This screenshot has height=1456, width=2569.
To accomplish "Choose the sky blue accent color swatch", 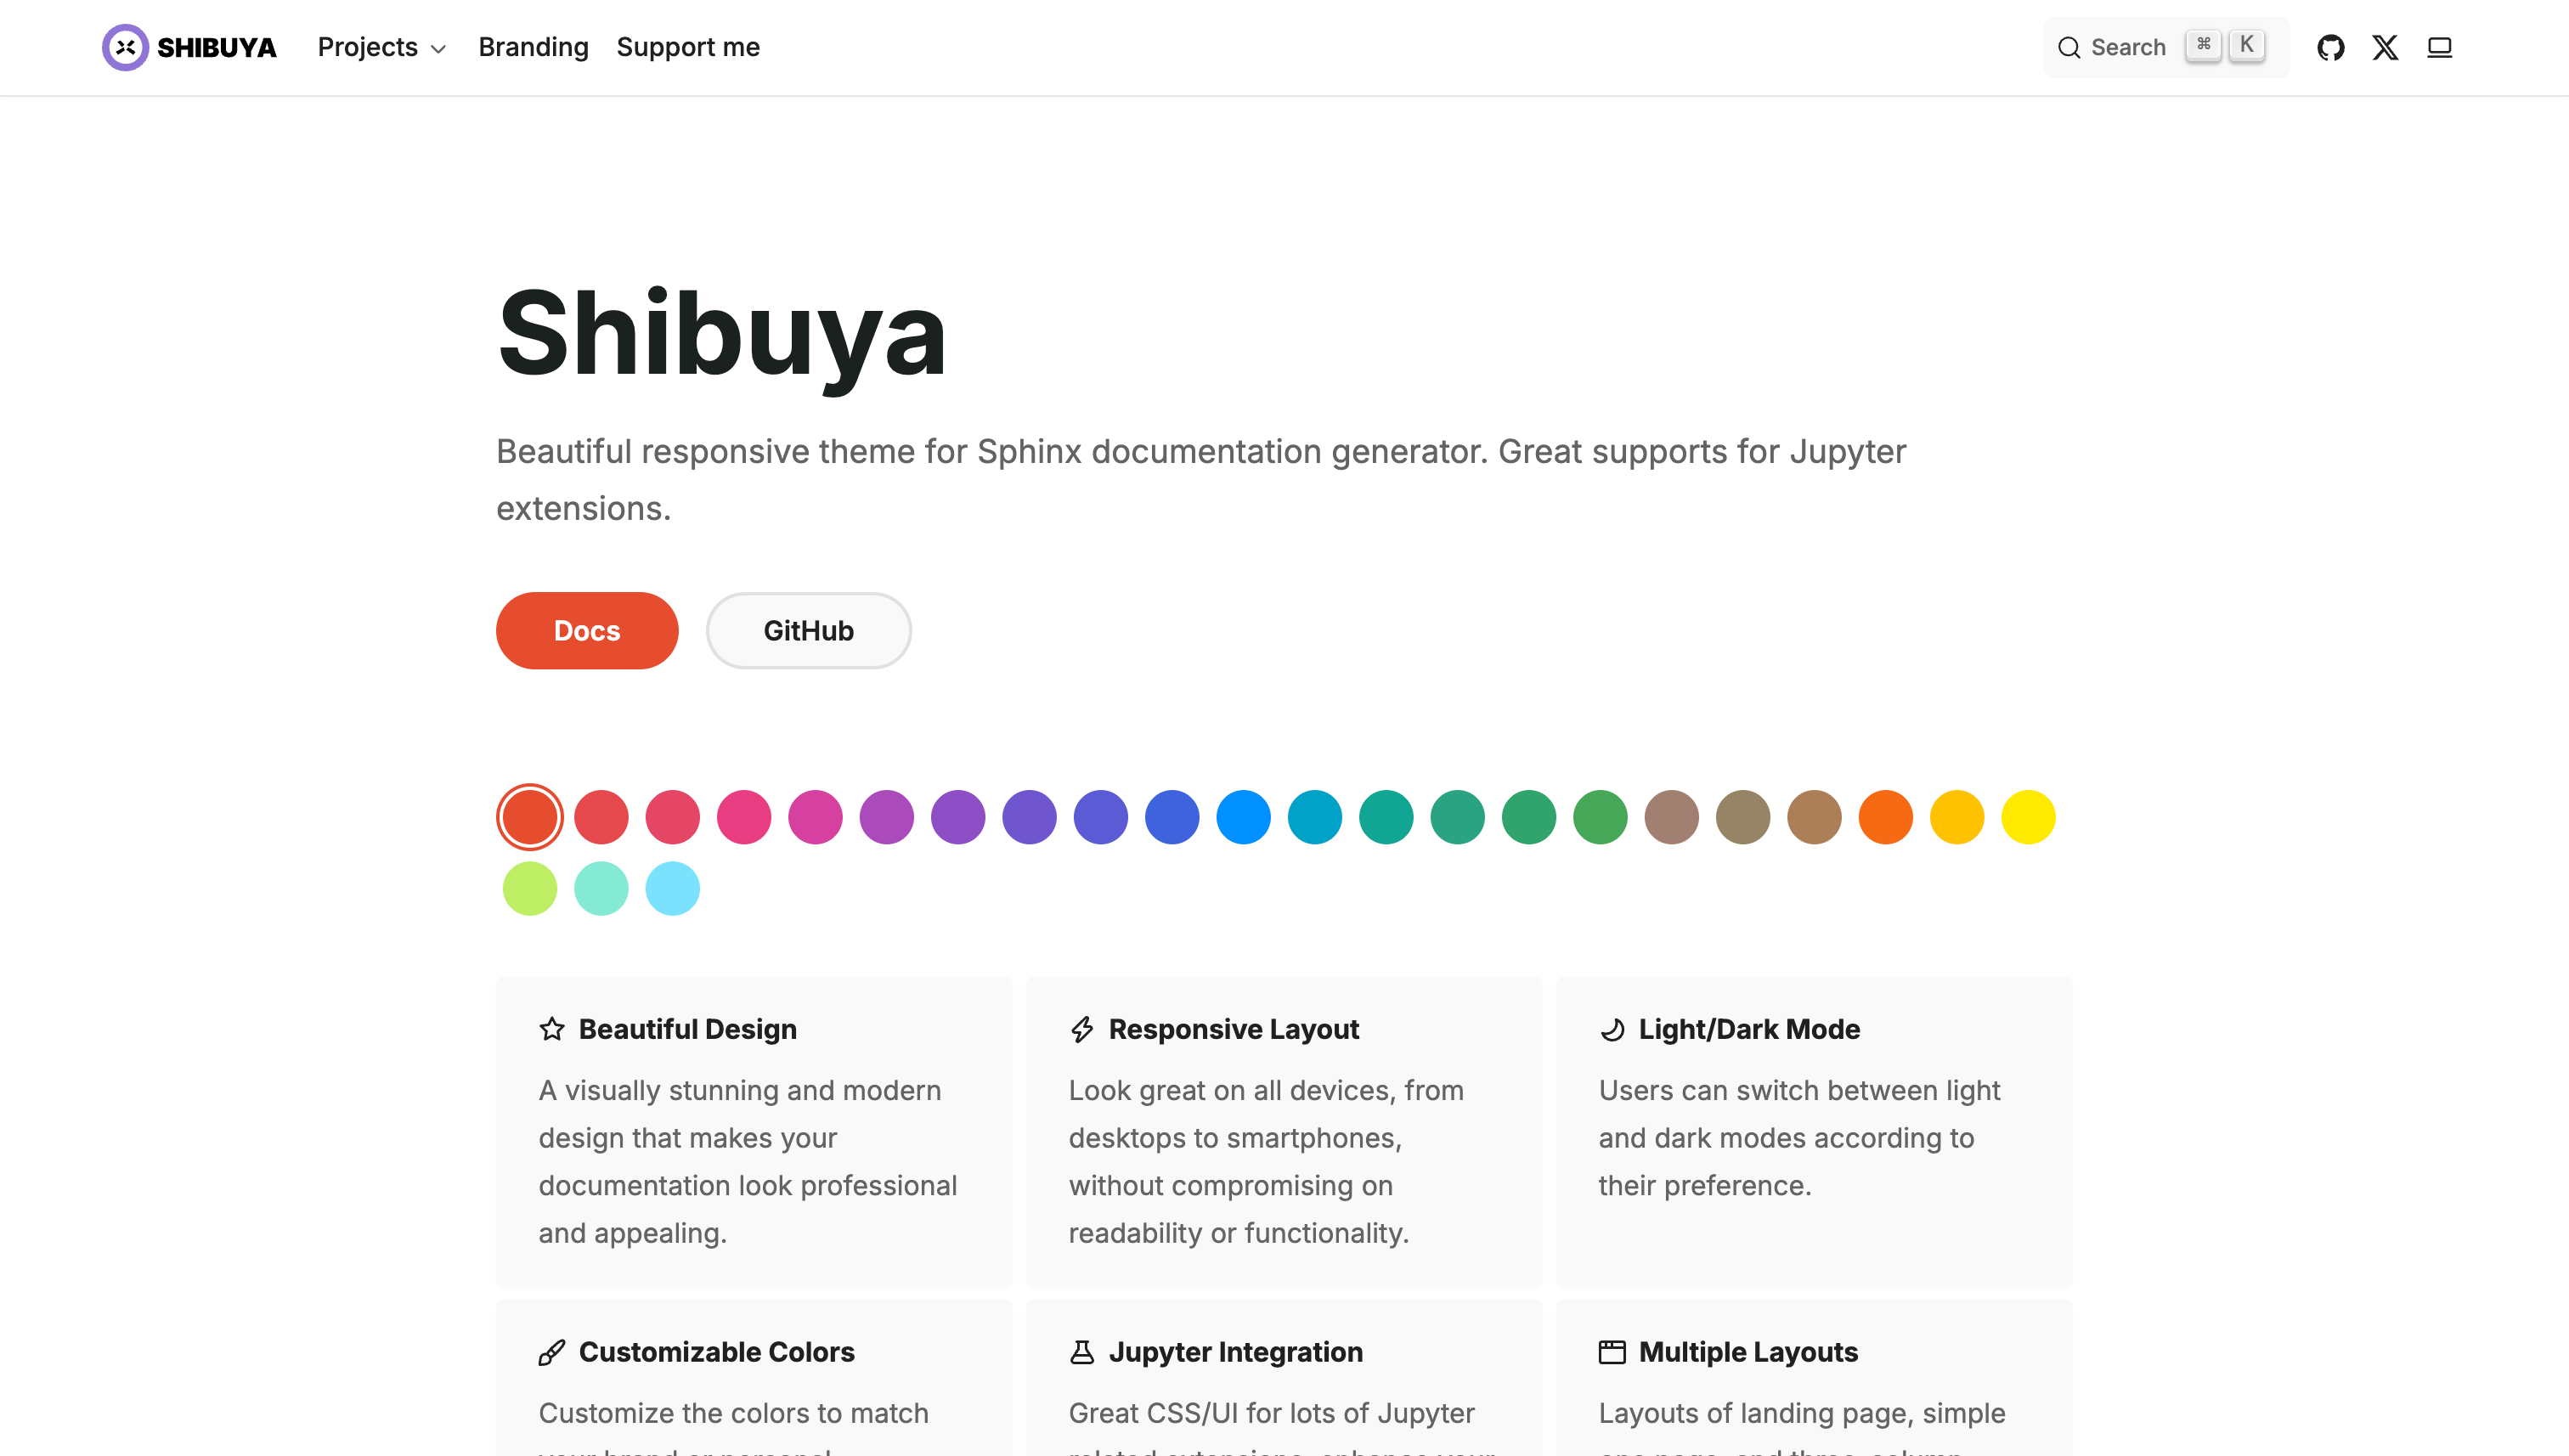I will pyautogui.click(x=672, y=888).
